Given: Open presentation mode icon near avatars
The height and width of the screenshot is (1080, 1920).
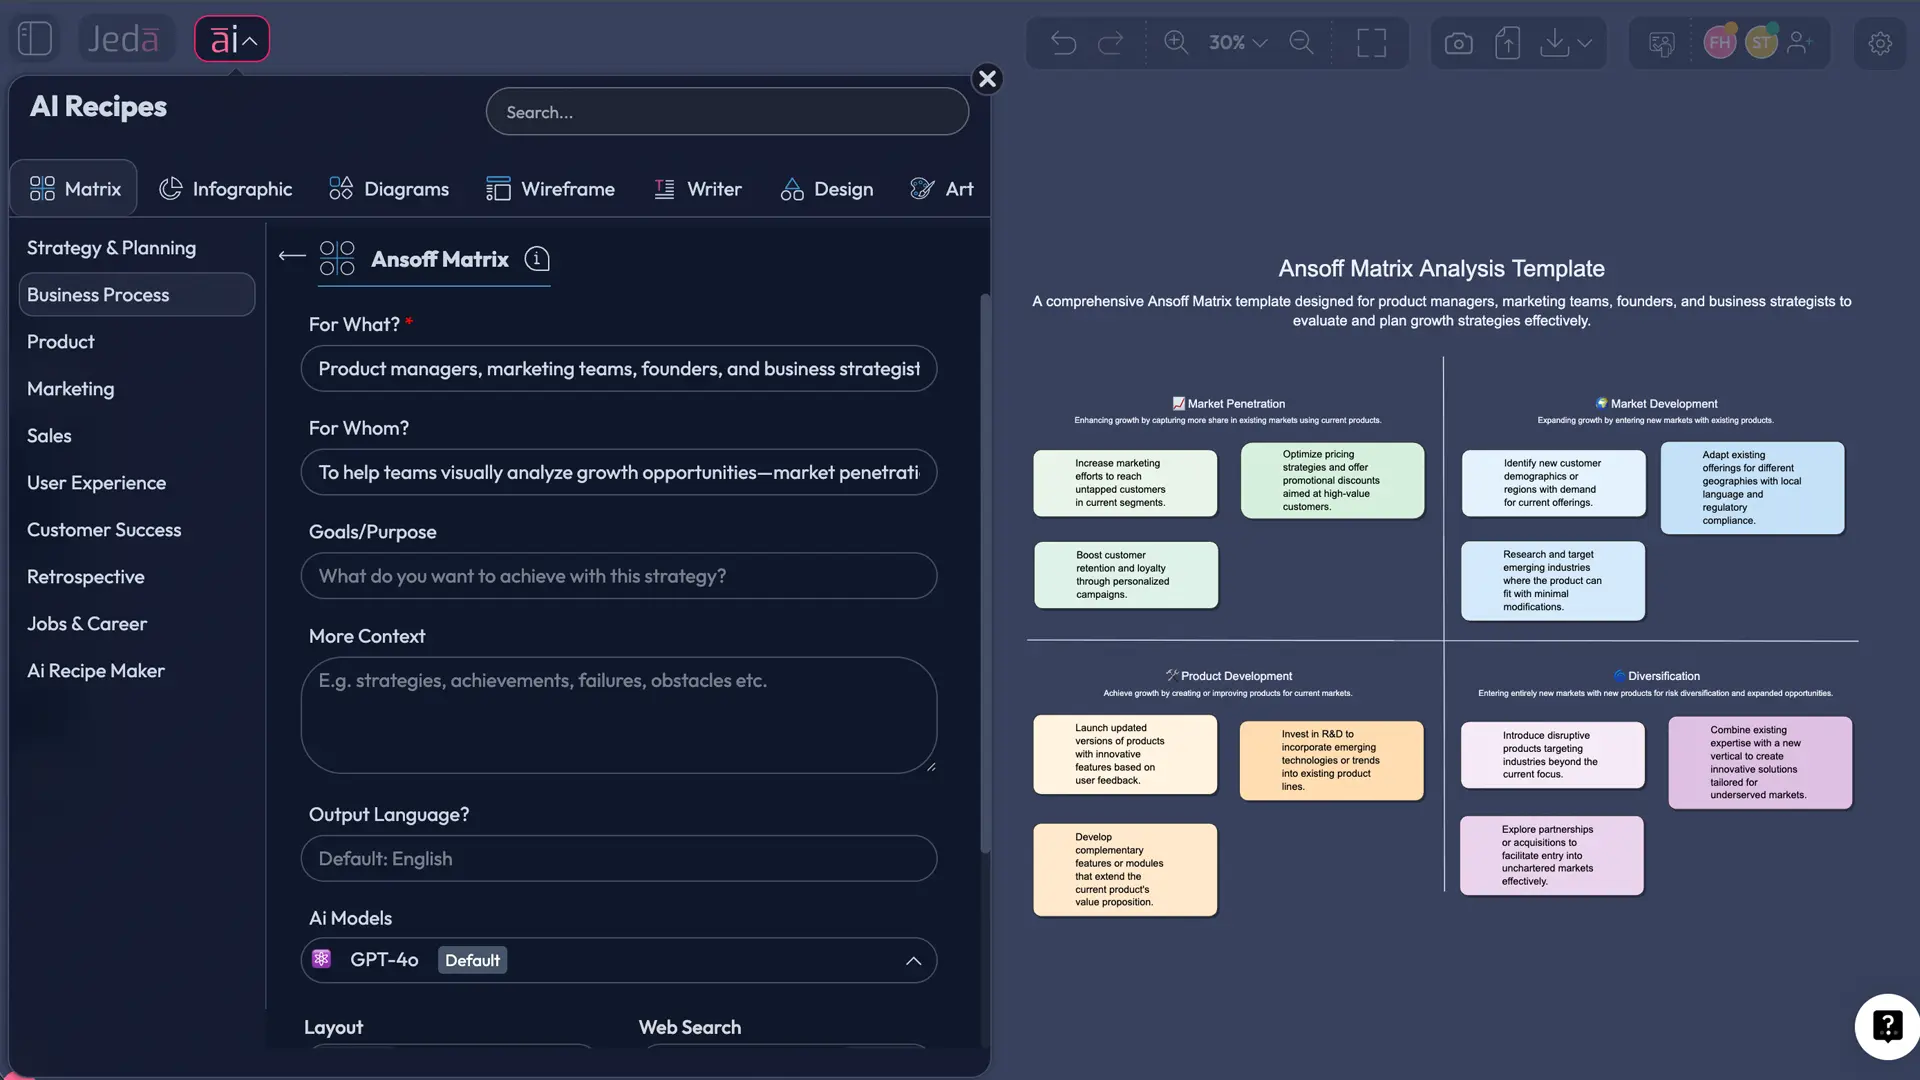Looking at the screenshot, I should [x=1661, y=44].
